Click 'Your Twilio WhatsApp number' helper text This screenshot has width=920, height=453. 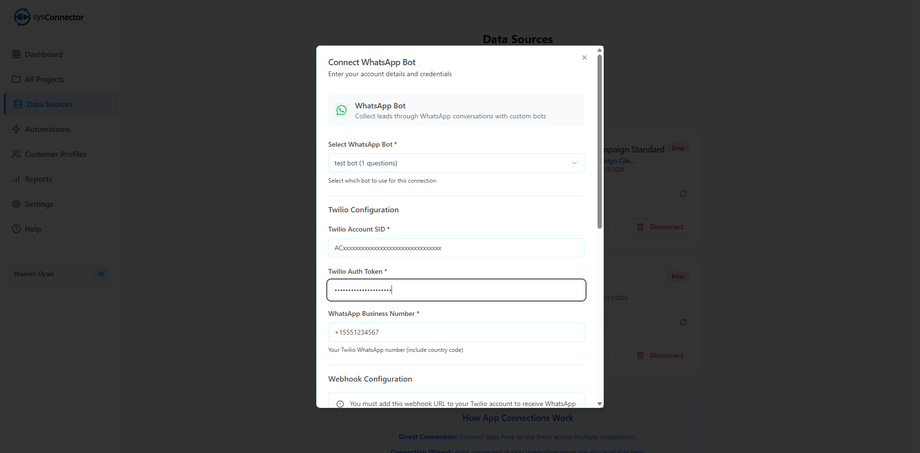pos(395,350)
